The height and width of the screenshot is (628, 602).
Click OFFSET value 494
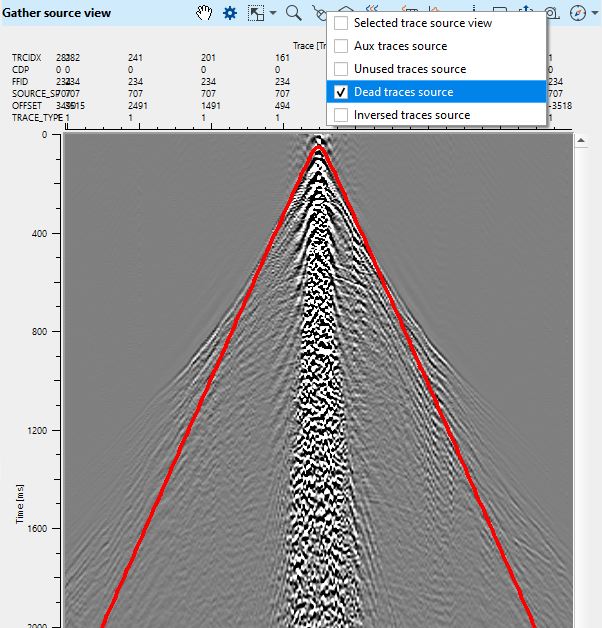(x=282, y=106)
